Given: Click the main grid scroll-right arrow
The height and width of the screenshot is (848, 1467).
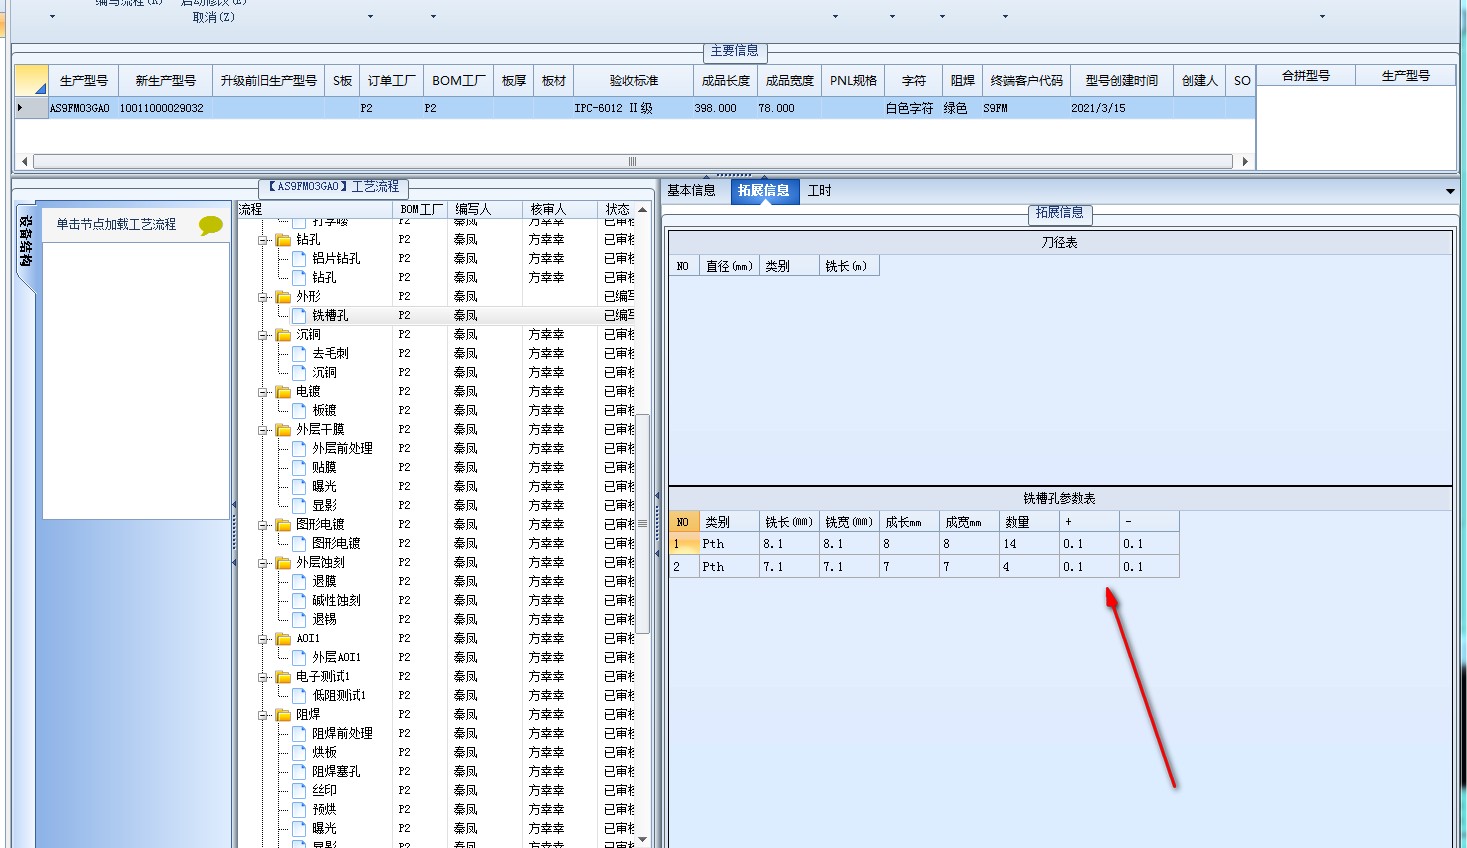Looking at the screenshot, I should (1245, 161).
